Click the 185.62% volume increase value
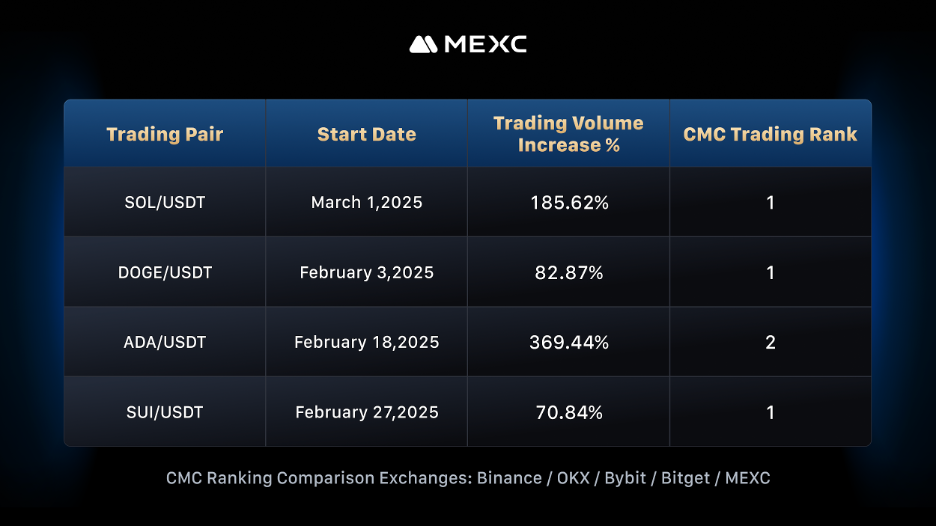This screenshot has height=526, width=936. point(568,202)
